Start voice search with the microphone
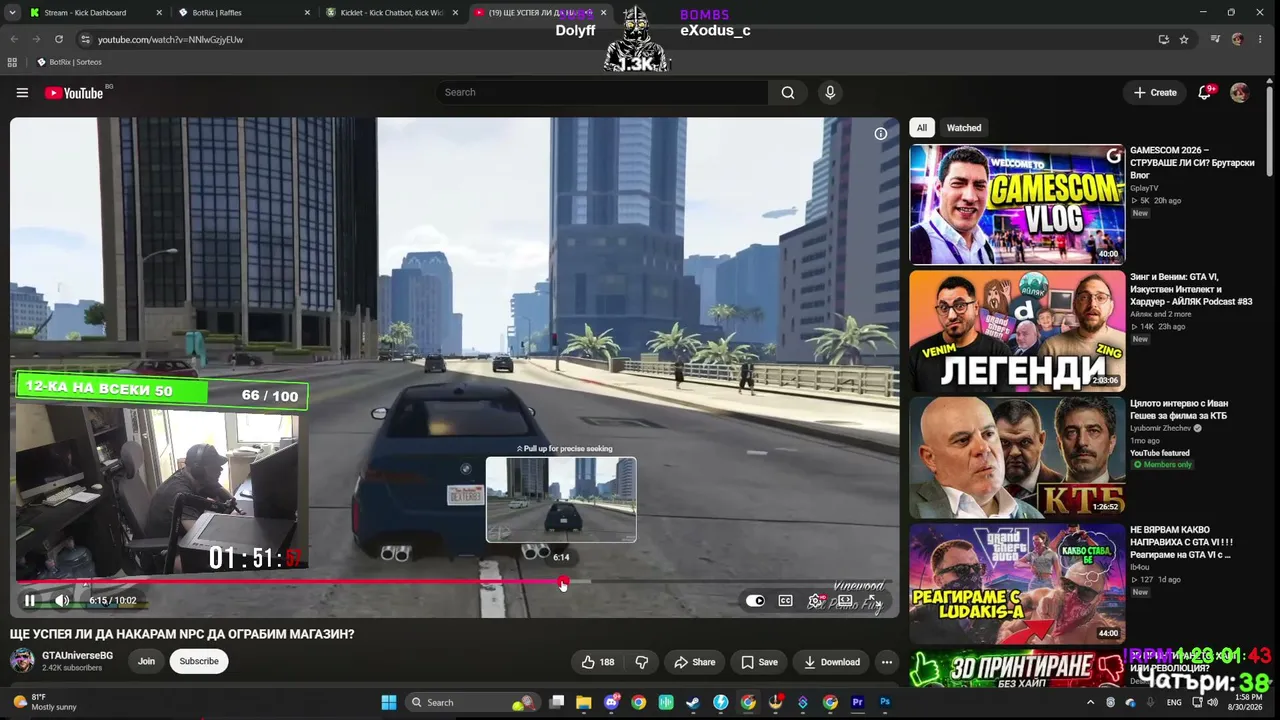The image size is (1280, 720). [830, 92]
